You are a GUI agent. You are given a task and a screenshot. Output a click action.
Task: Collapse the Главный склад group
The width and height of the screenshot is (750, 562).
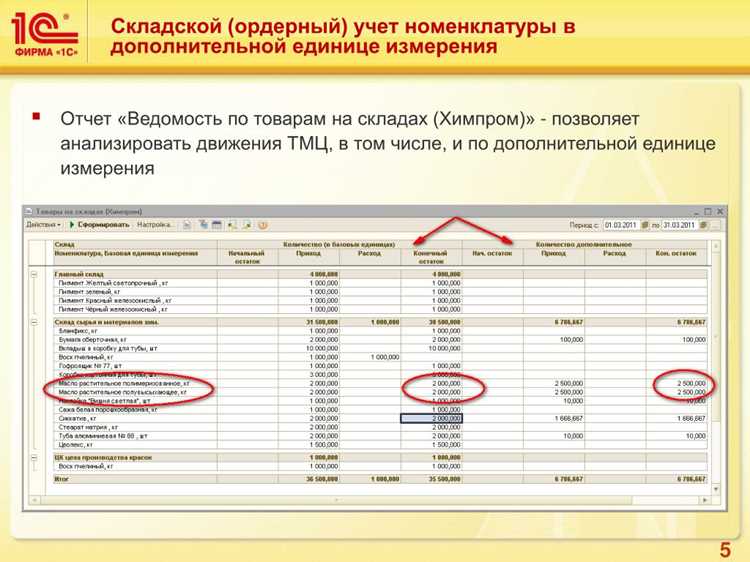(34, 274)
